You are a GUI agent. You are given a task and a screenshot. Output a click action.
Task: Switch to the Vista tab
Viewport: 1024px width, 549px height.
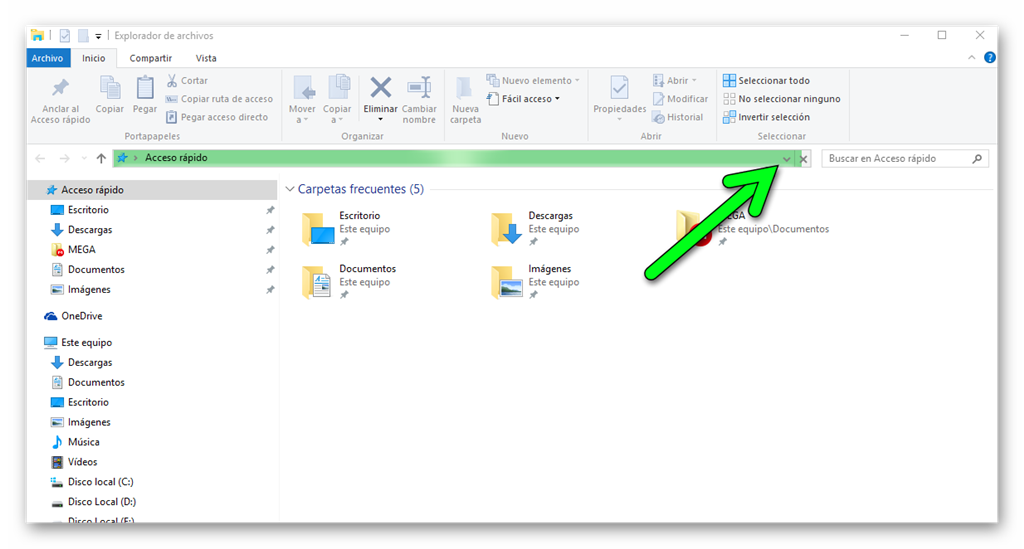click(206, 58)
